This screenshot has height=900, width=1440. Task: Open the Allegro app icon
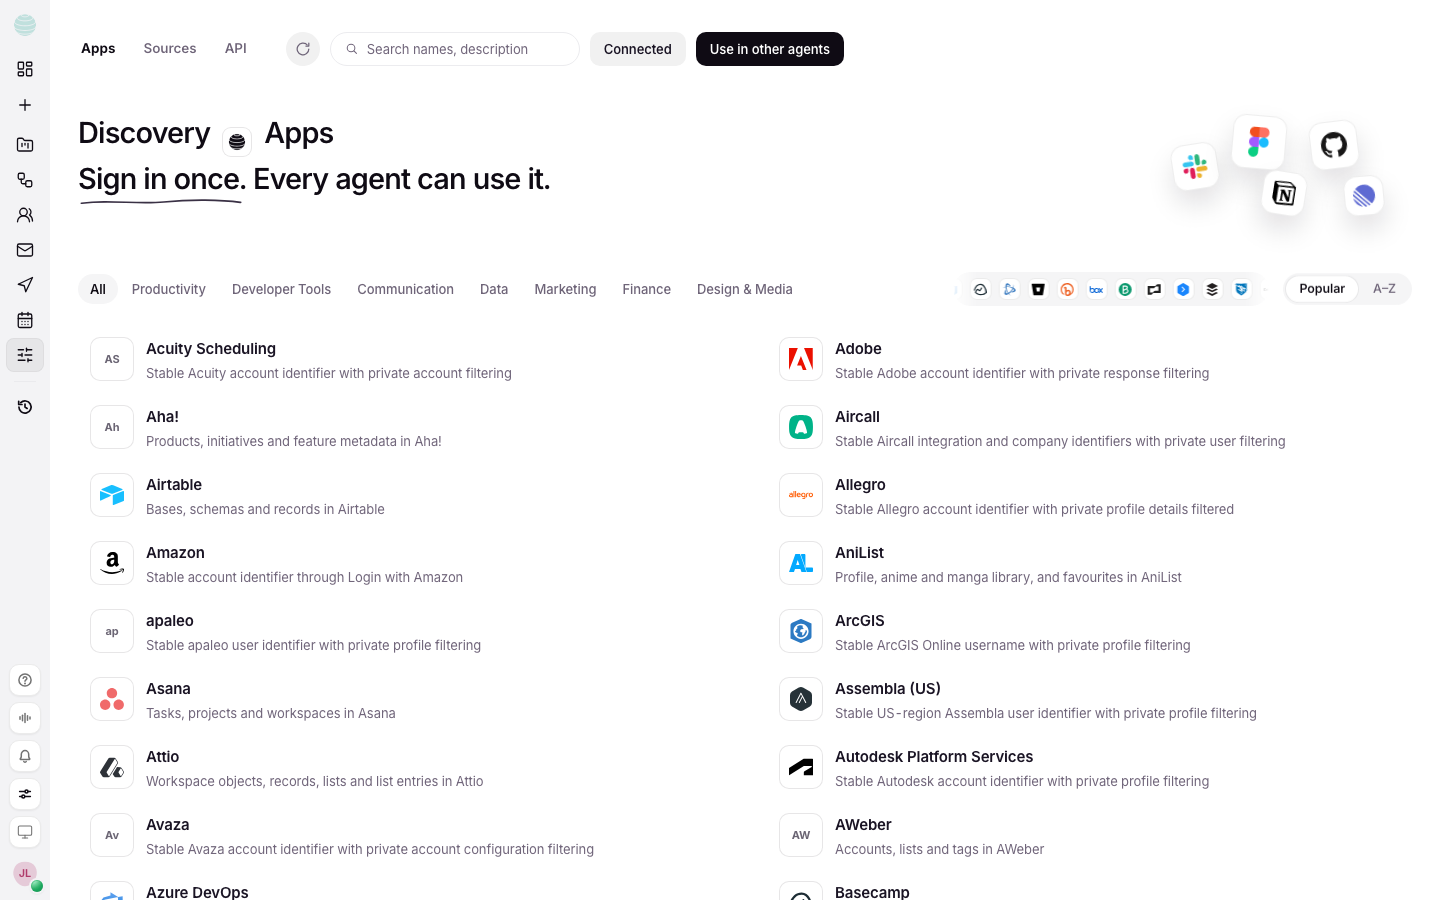pos(801,495)
